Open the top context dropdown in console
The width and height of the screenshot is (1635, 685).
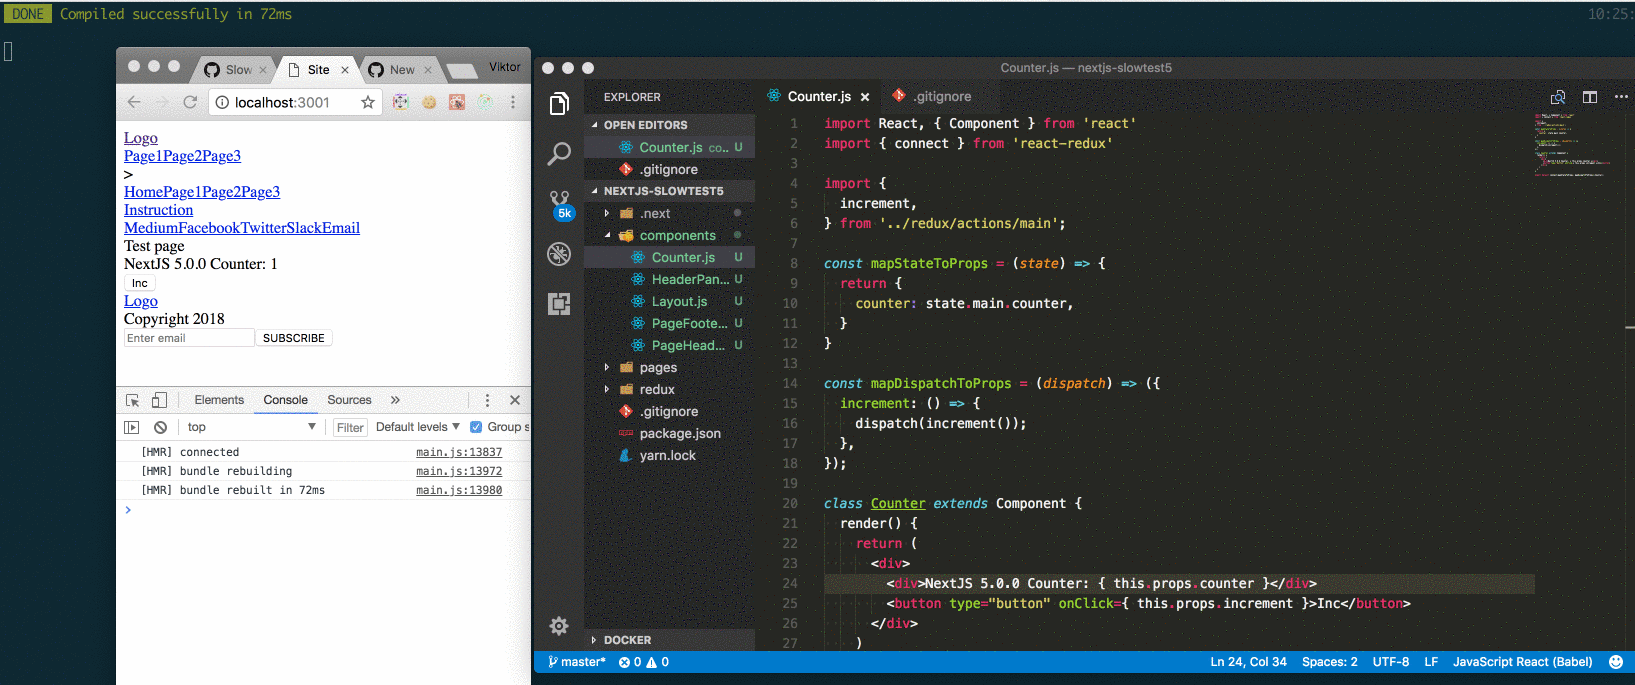[251, 427]
